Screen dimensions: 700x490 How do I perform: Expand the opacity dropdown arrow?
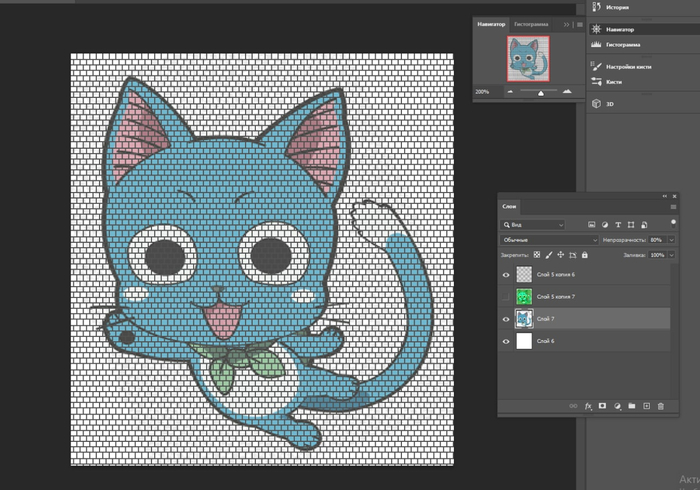[x=668, y=240]
